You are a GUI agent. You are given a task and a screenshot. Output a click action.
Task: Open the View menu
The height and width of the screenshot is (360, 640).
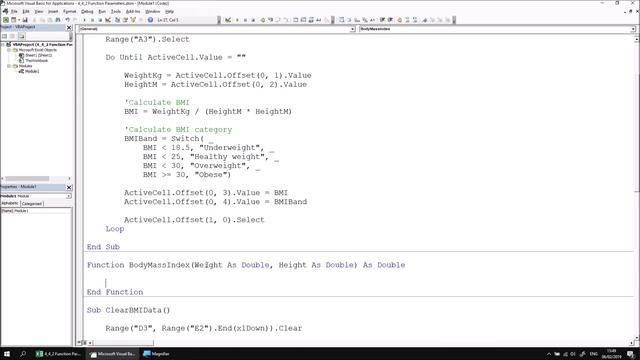pyautogui.click(x=38, y=11)
